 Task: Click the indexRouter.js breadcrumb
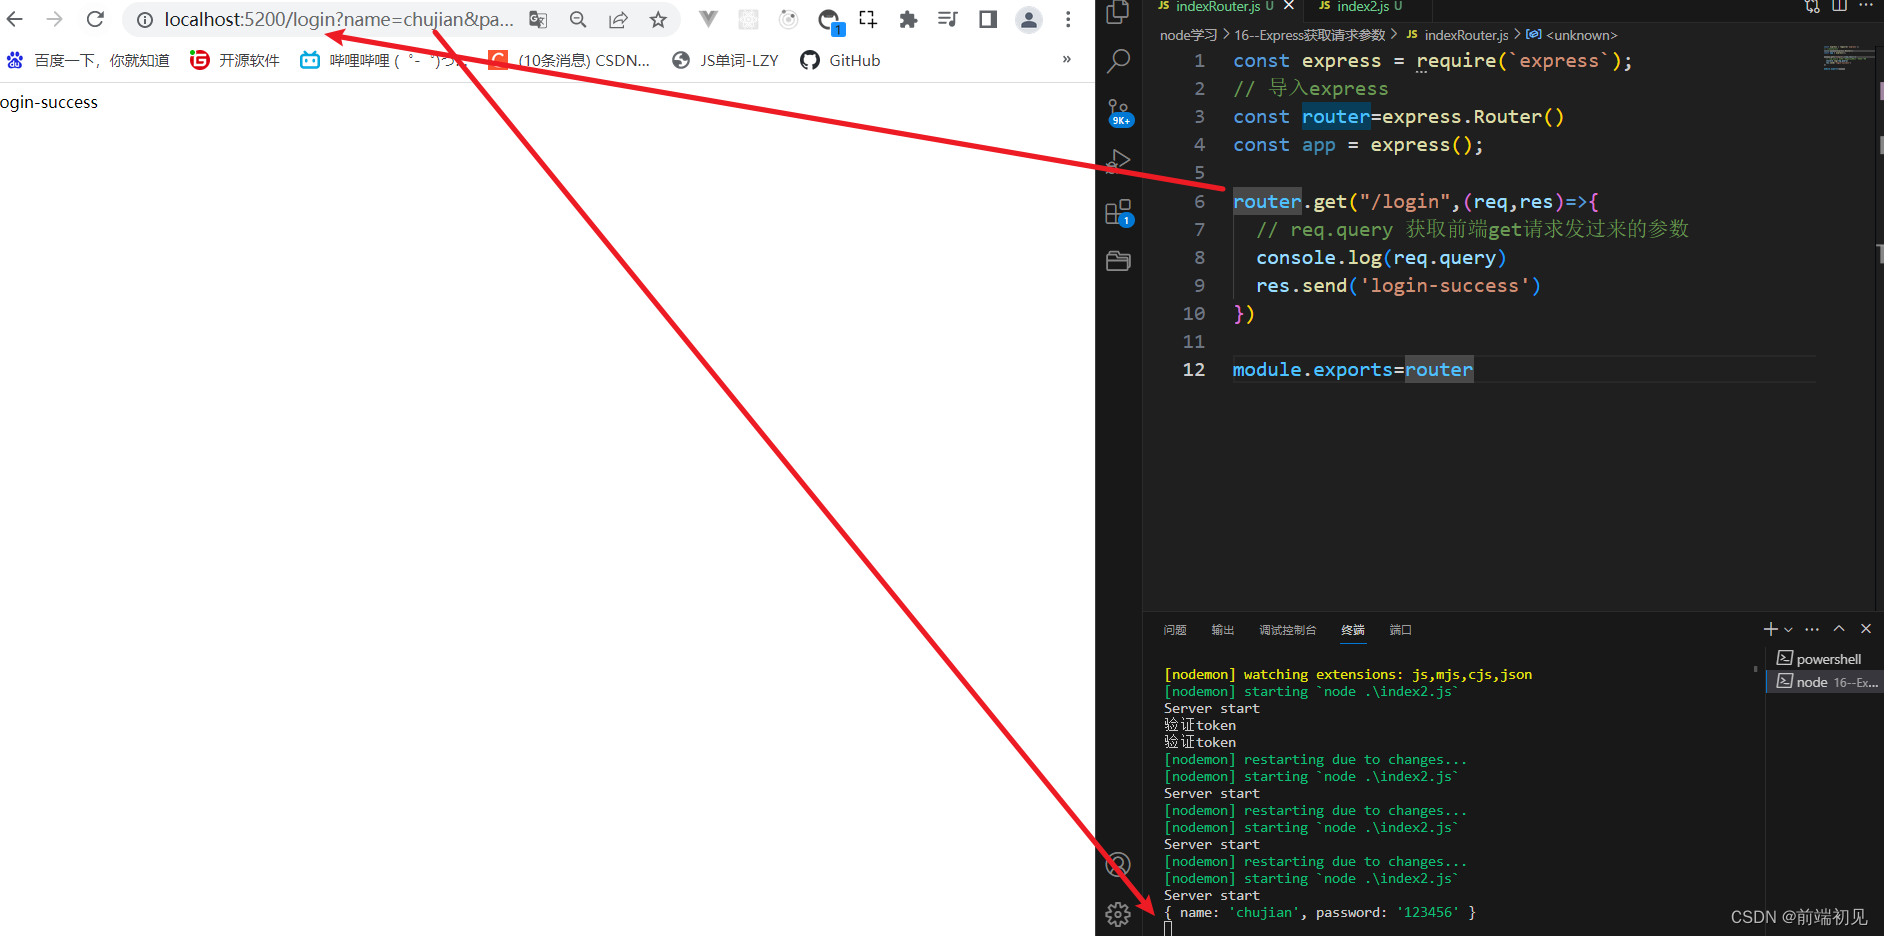pyautogui.click(x=1457, y=35)
